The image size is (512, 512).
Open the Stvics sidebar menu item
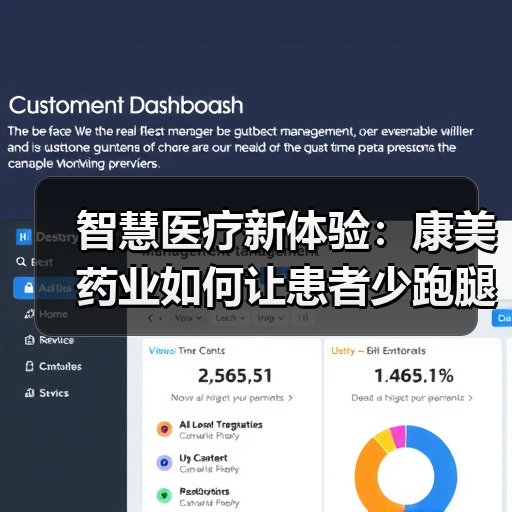pyautogui.click(x=47, y=393)
